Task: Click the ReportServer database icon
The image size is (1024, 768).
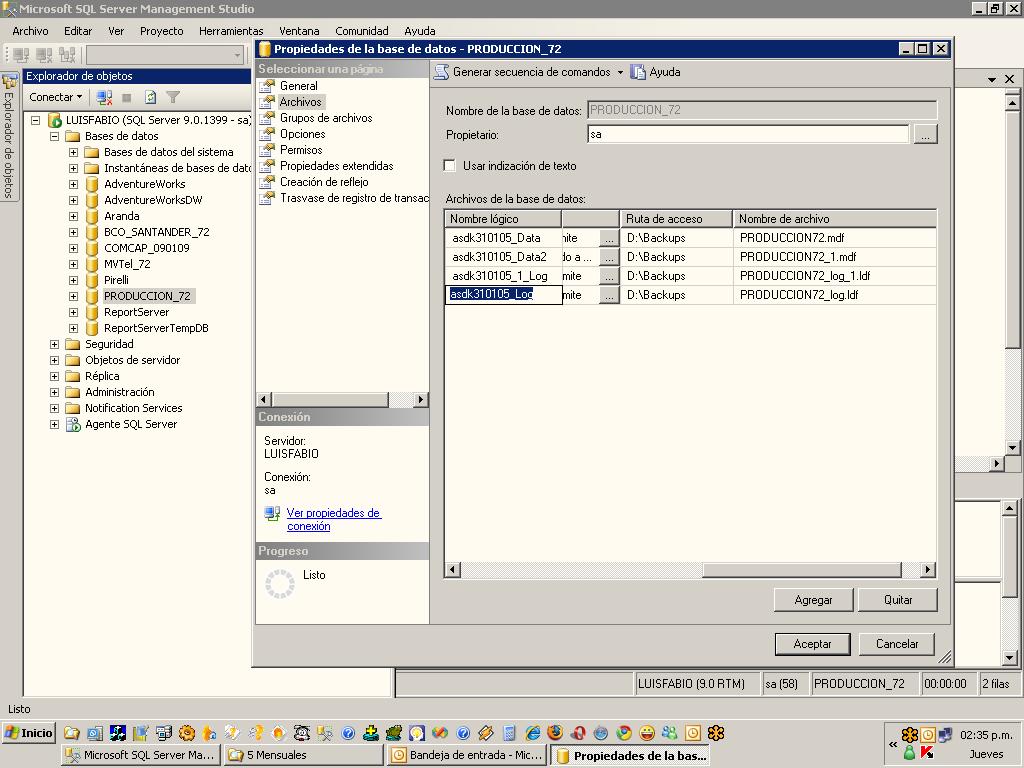Action: (x=92, y=312)
